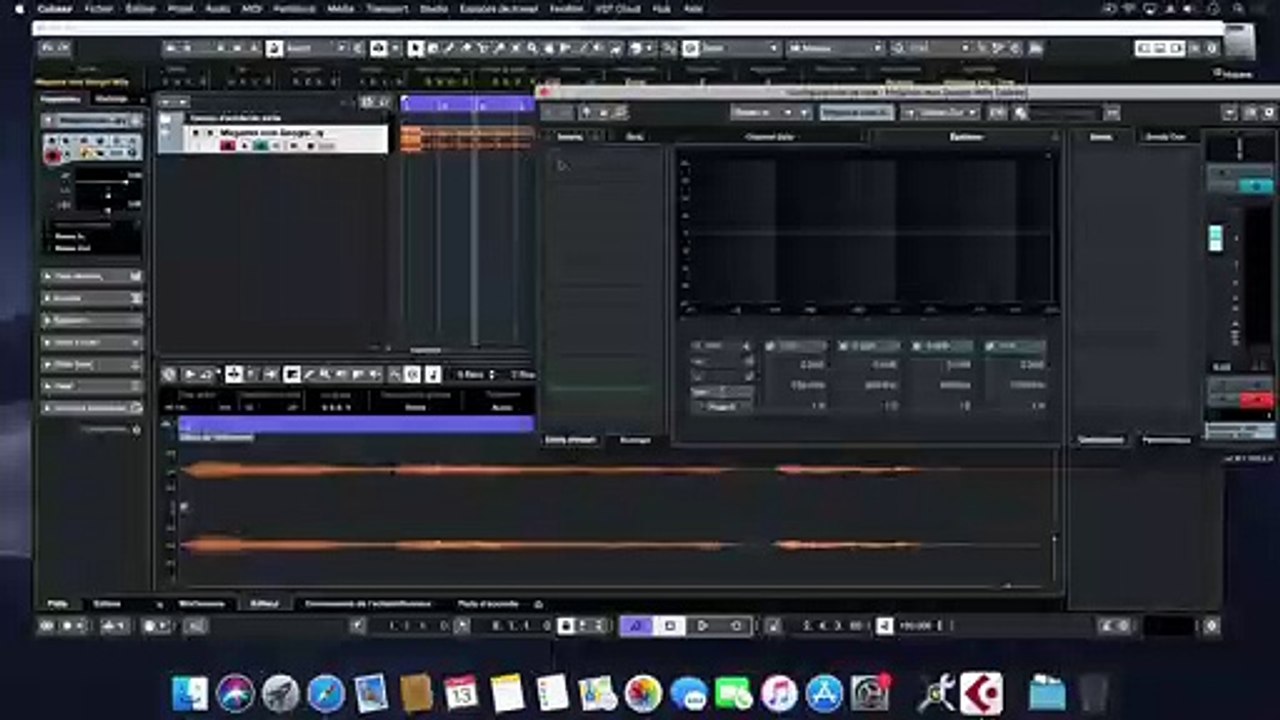Click Routage button below inserts rack
1280x720 pixels.
coord(635,440)
